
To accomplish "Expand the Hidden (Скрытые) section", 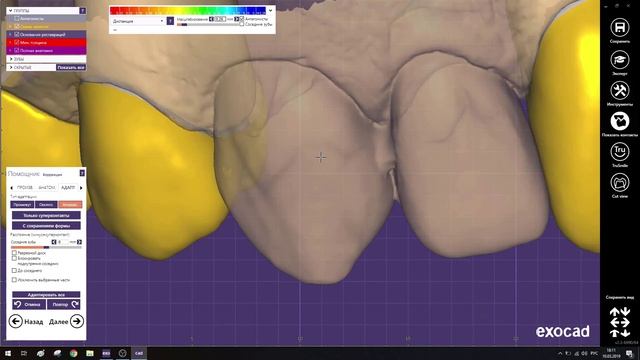I will tap(11, 67).
